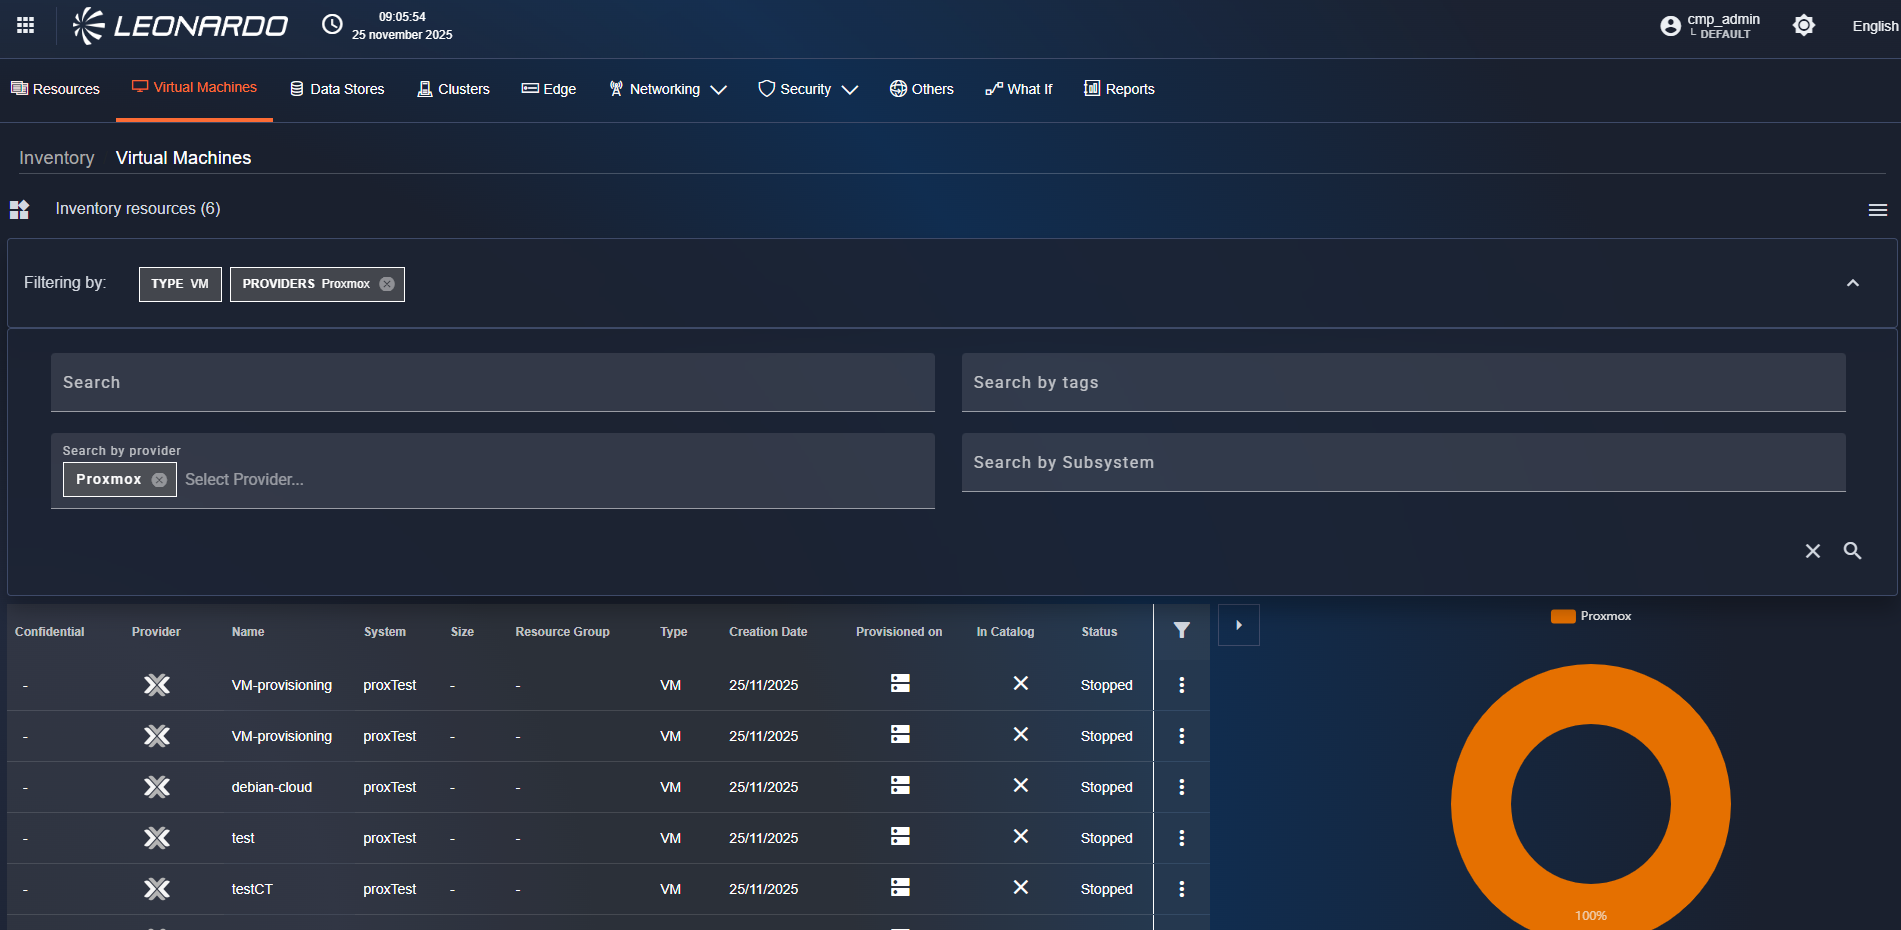Open three-dot actions menu for debian-cloud row
1901x930 pixels.
pos(1181,787)
